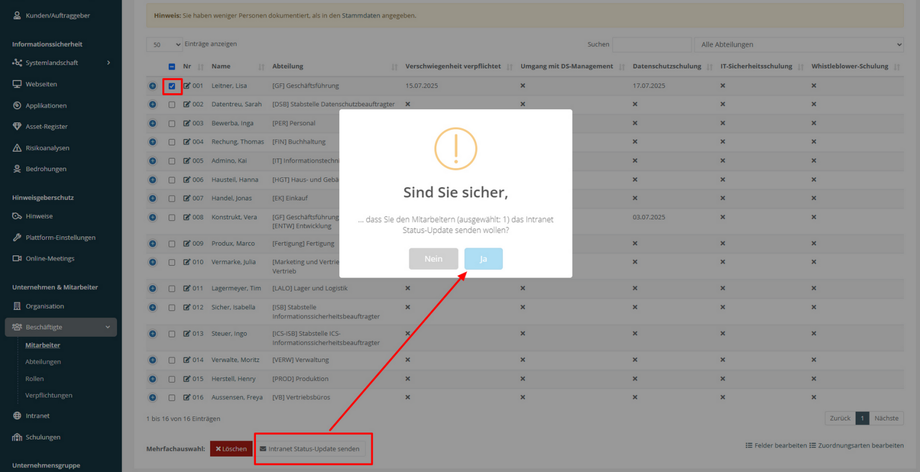Image resolution: width=920 pixels, height=472 pixels.
Task: Edit employee 001 with pencil icon
Action: [187, 86]
